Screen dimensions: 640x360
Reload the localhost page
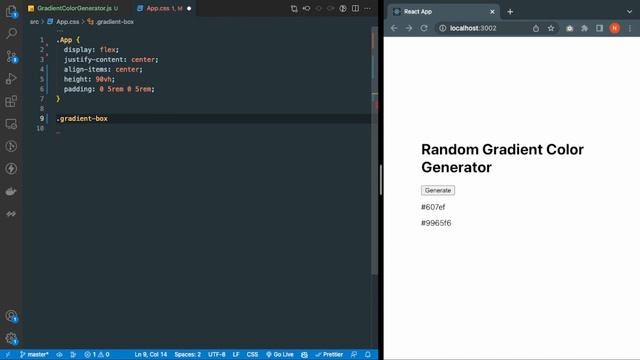point(424,28)
